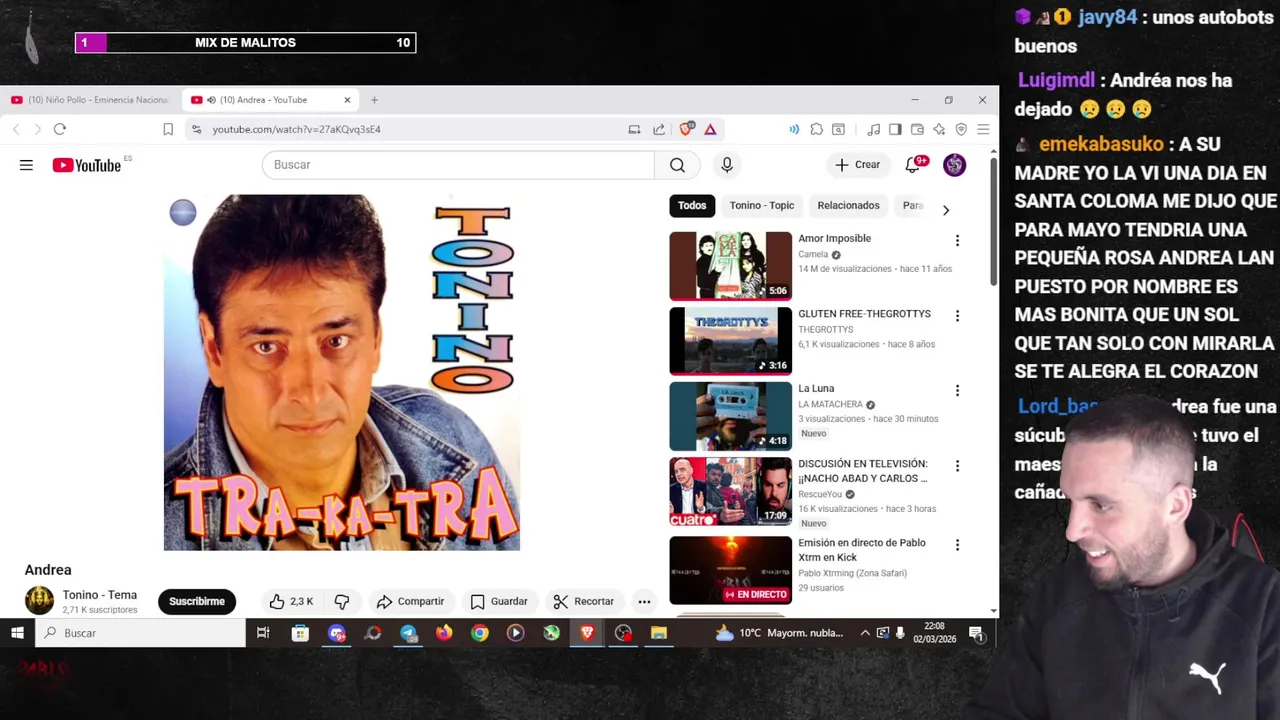Switch to the Niño Pollo browser tab
The width and height of the screenshot is (1280, 720).
tap(91, 100)
